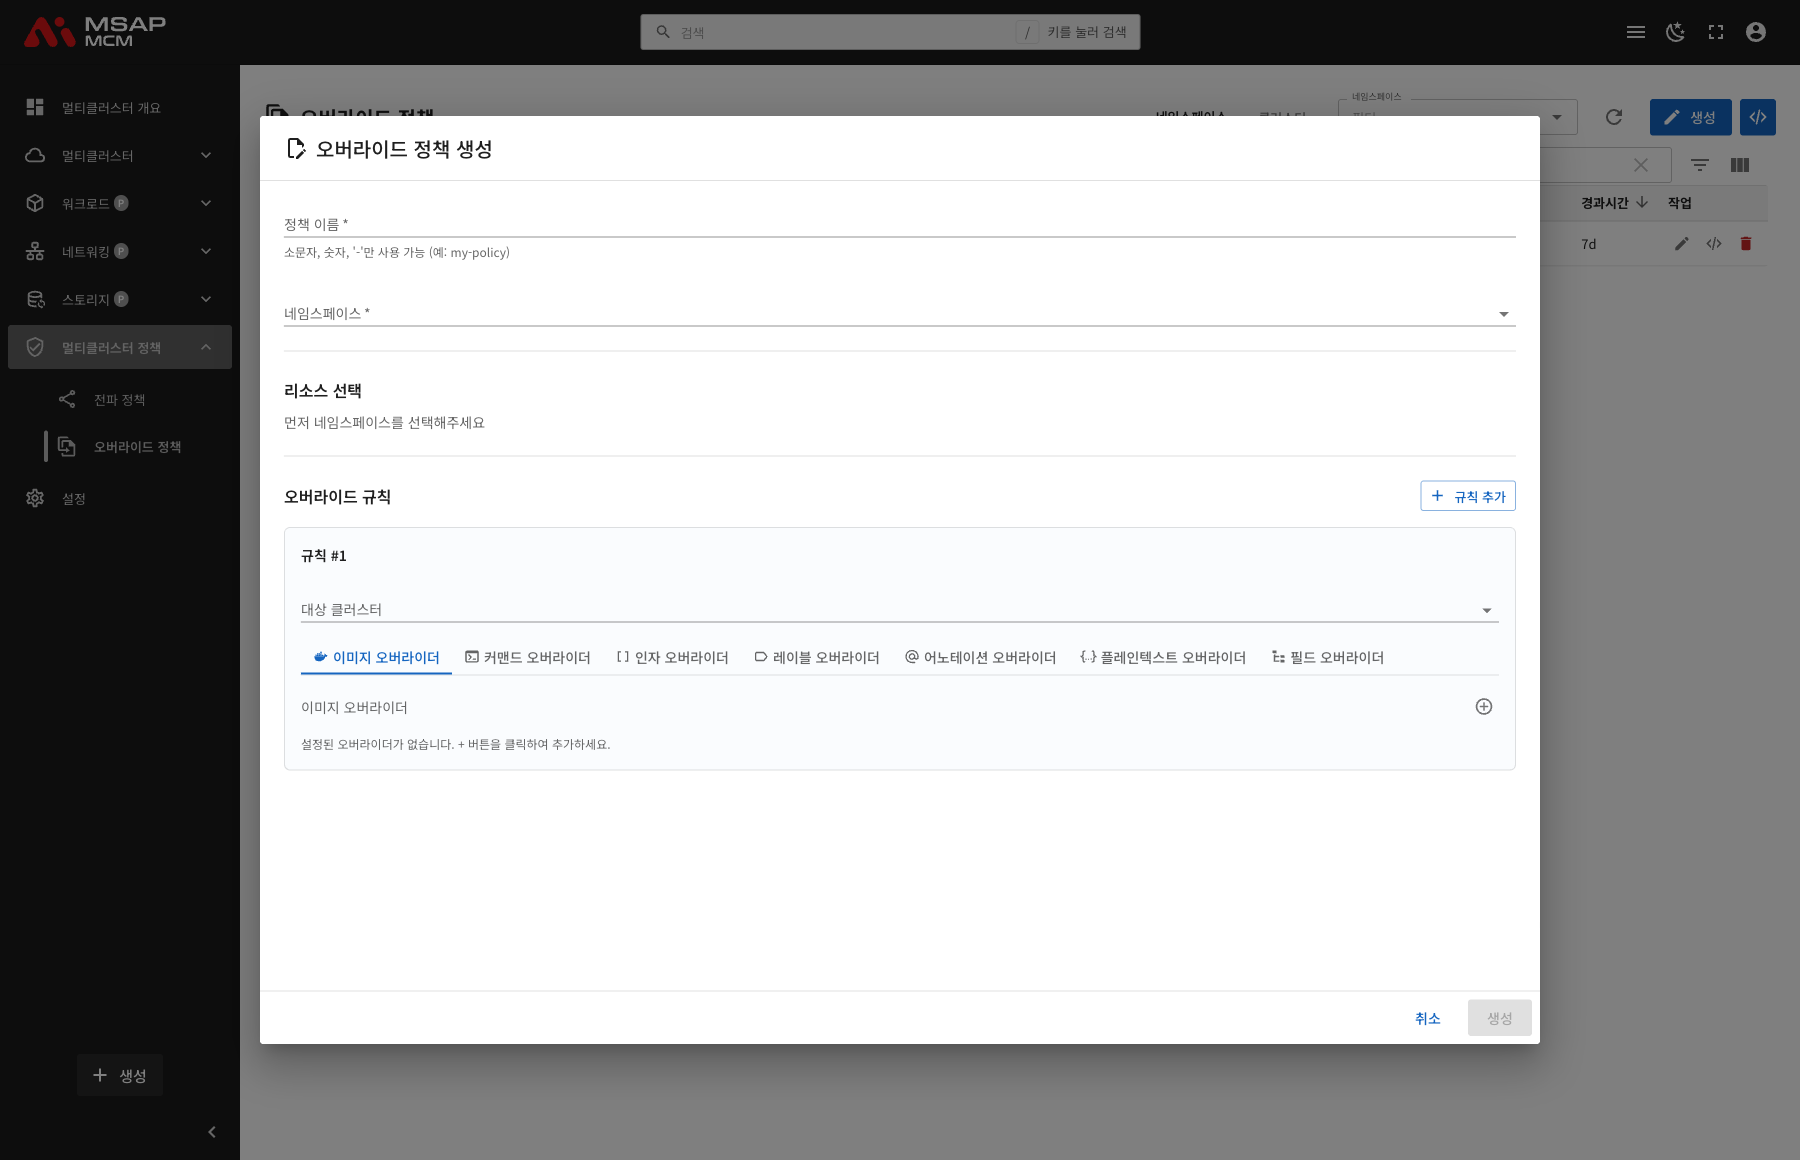
Task: Click the 워크로드 cube icon in sidebar
Action: [35, 203]
